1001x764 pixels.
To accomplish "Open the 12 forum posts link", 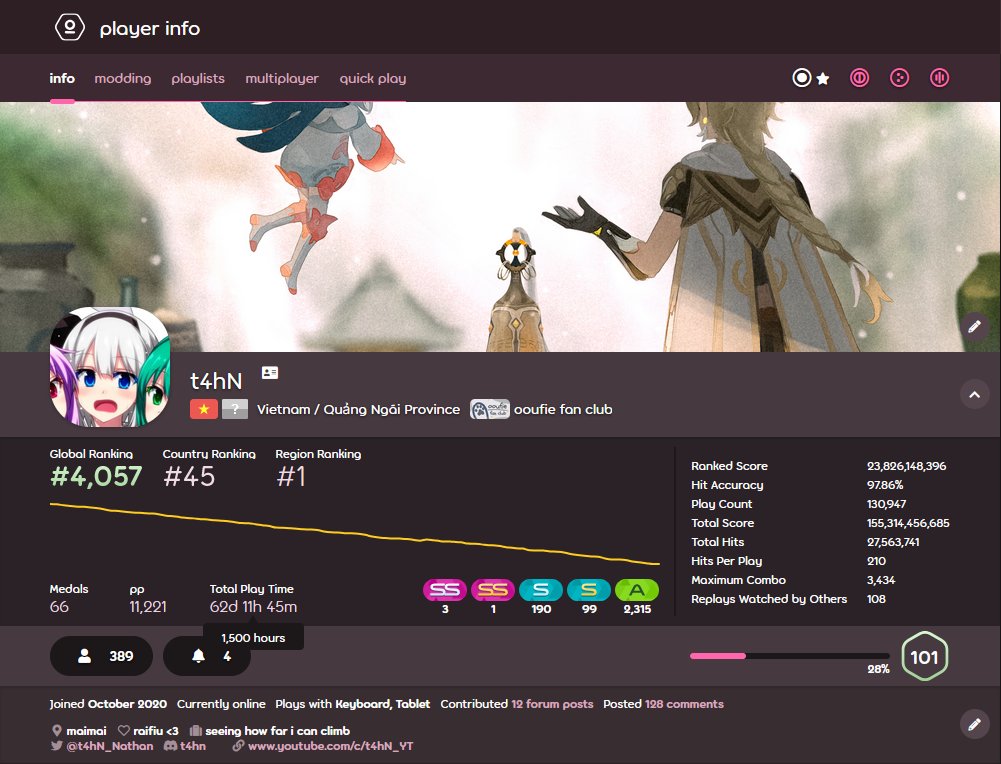I will 552,704.
